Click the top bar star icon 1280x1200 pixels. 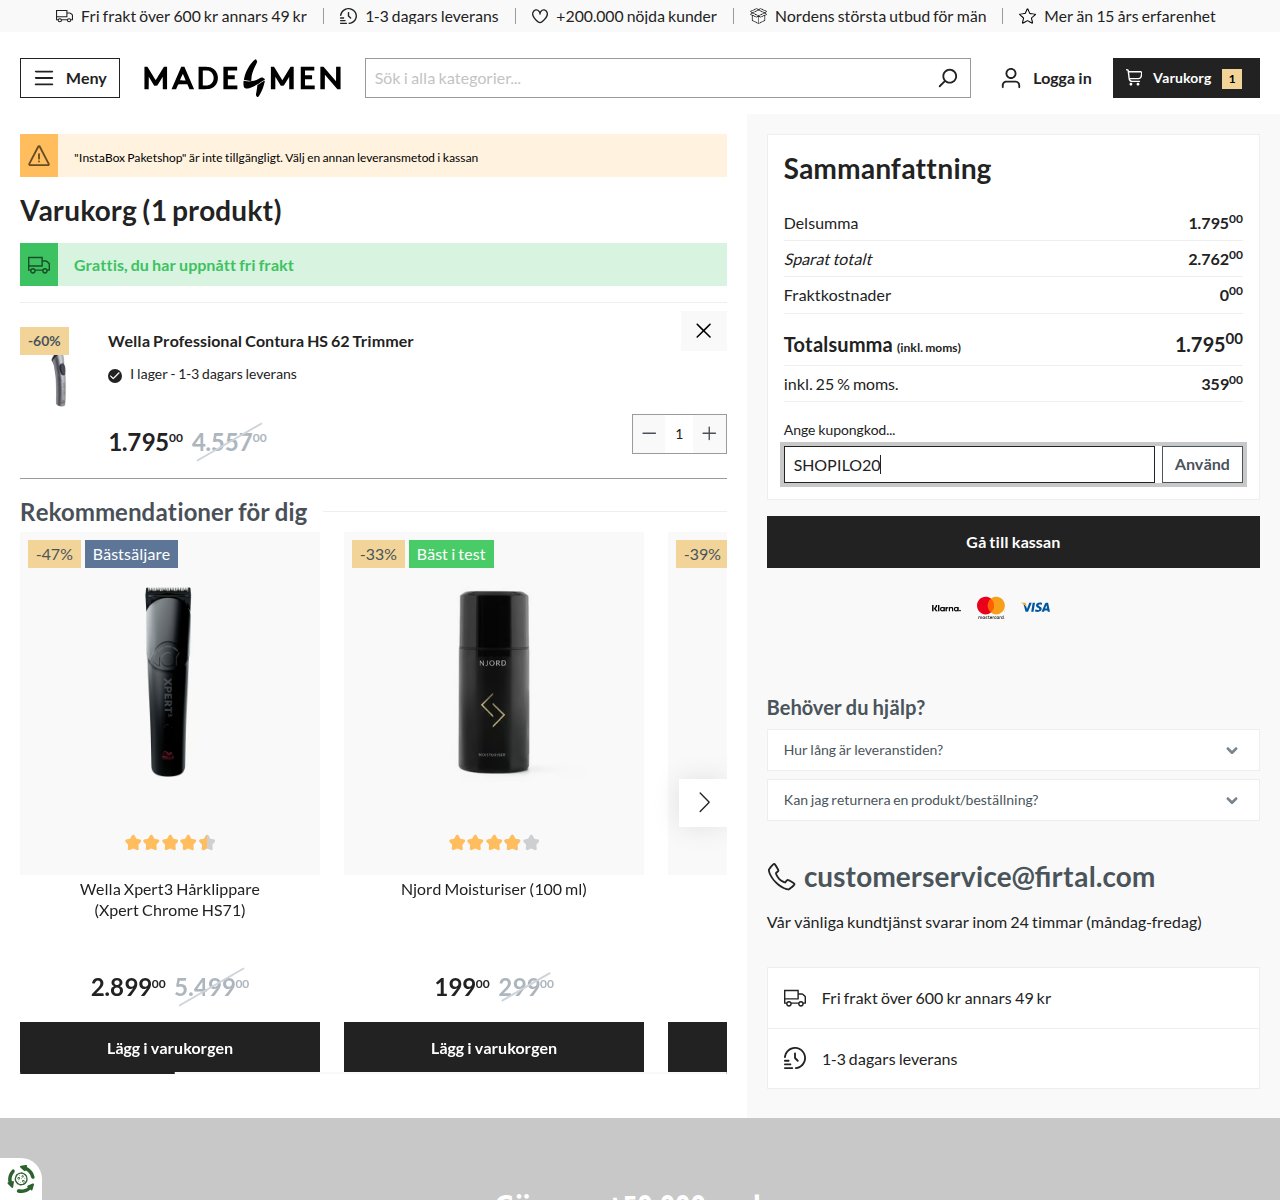(x=1027, y=16)
